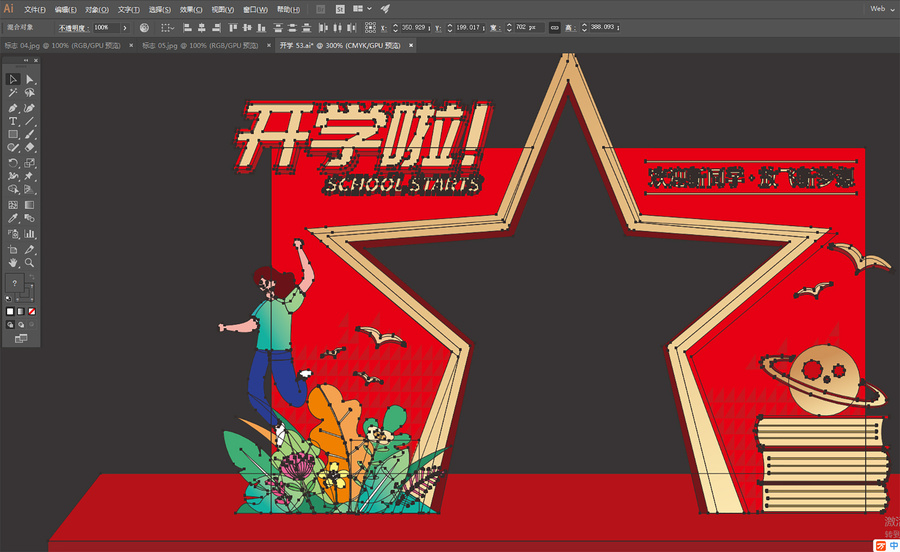This screenshot has height=552, width=900.
Task: Select the Eyedropper tool
Action: pos(13,218)
